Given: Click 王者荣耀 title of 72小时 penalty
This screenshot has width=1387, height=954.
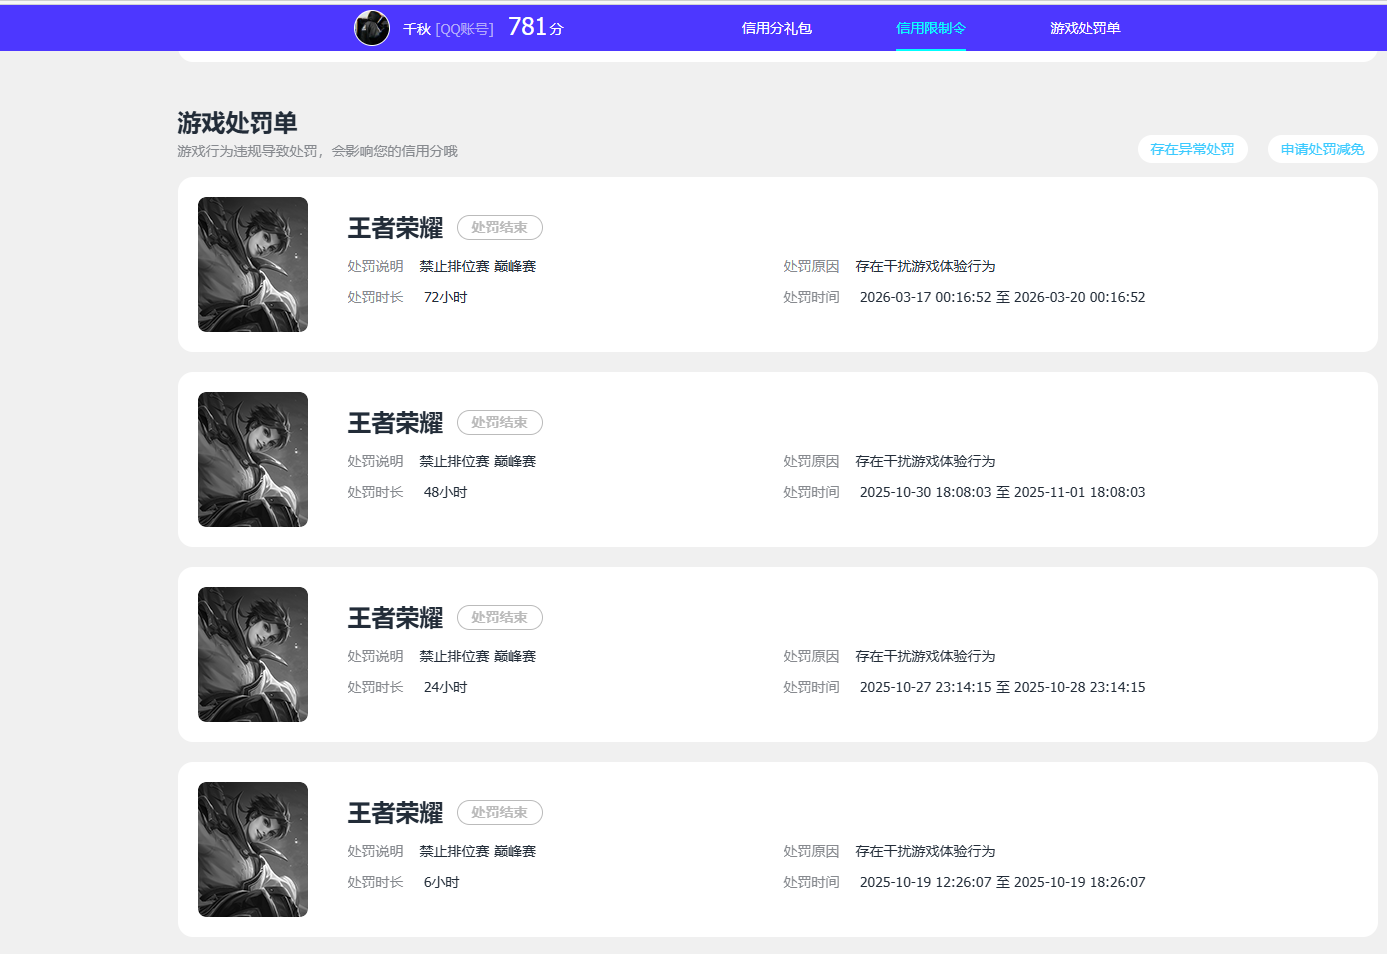Looking at the screenshot, I should pyautogui.click(x=395, y=228).
